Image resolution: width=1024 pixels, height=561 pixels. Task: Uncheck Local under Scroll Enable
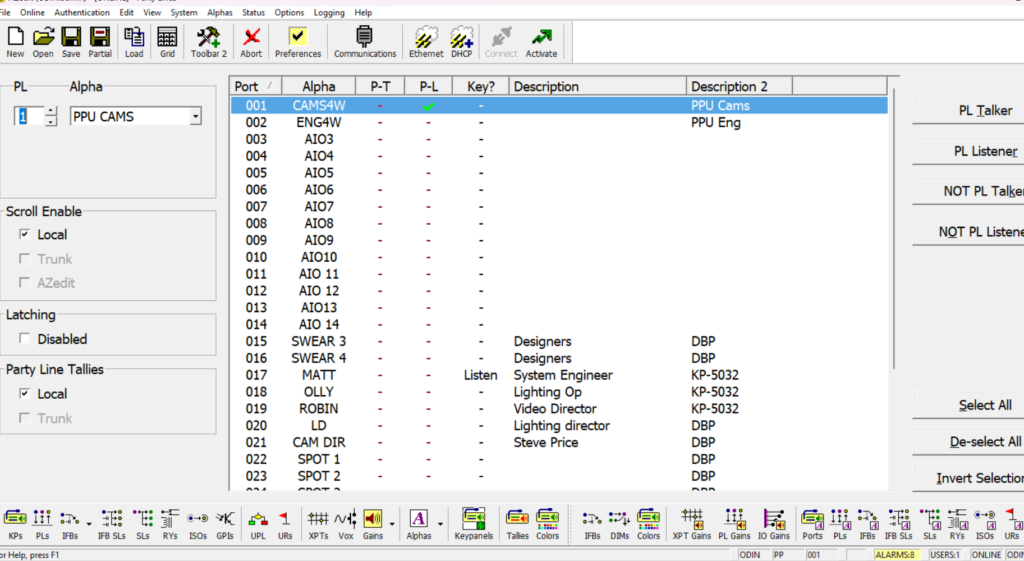point(25,235)
